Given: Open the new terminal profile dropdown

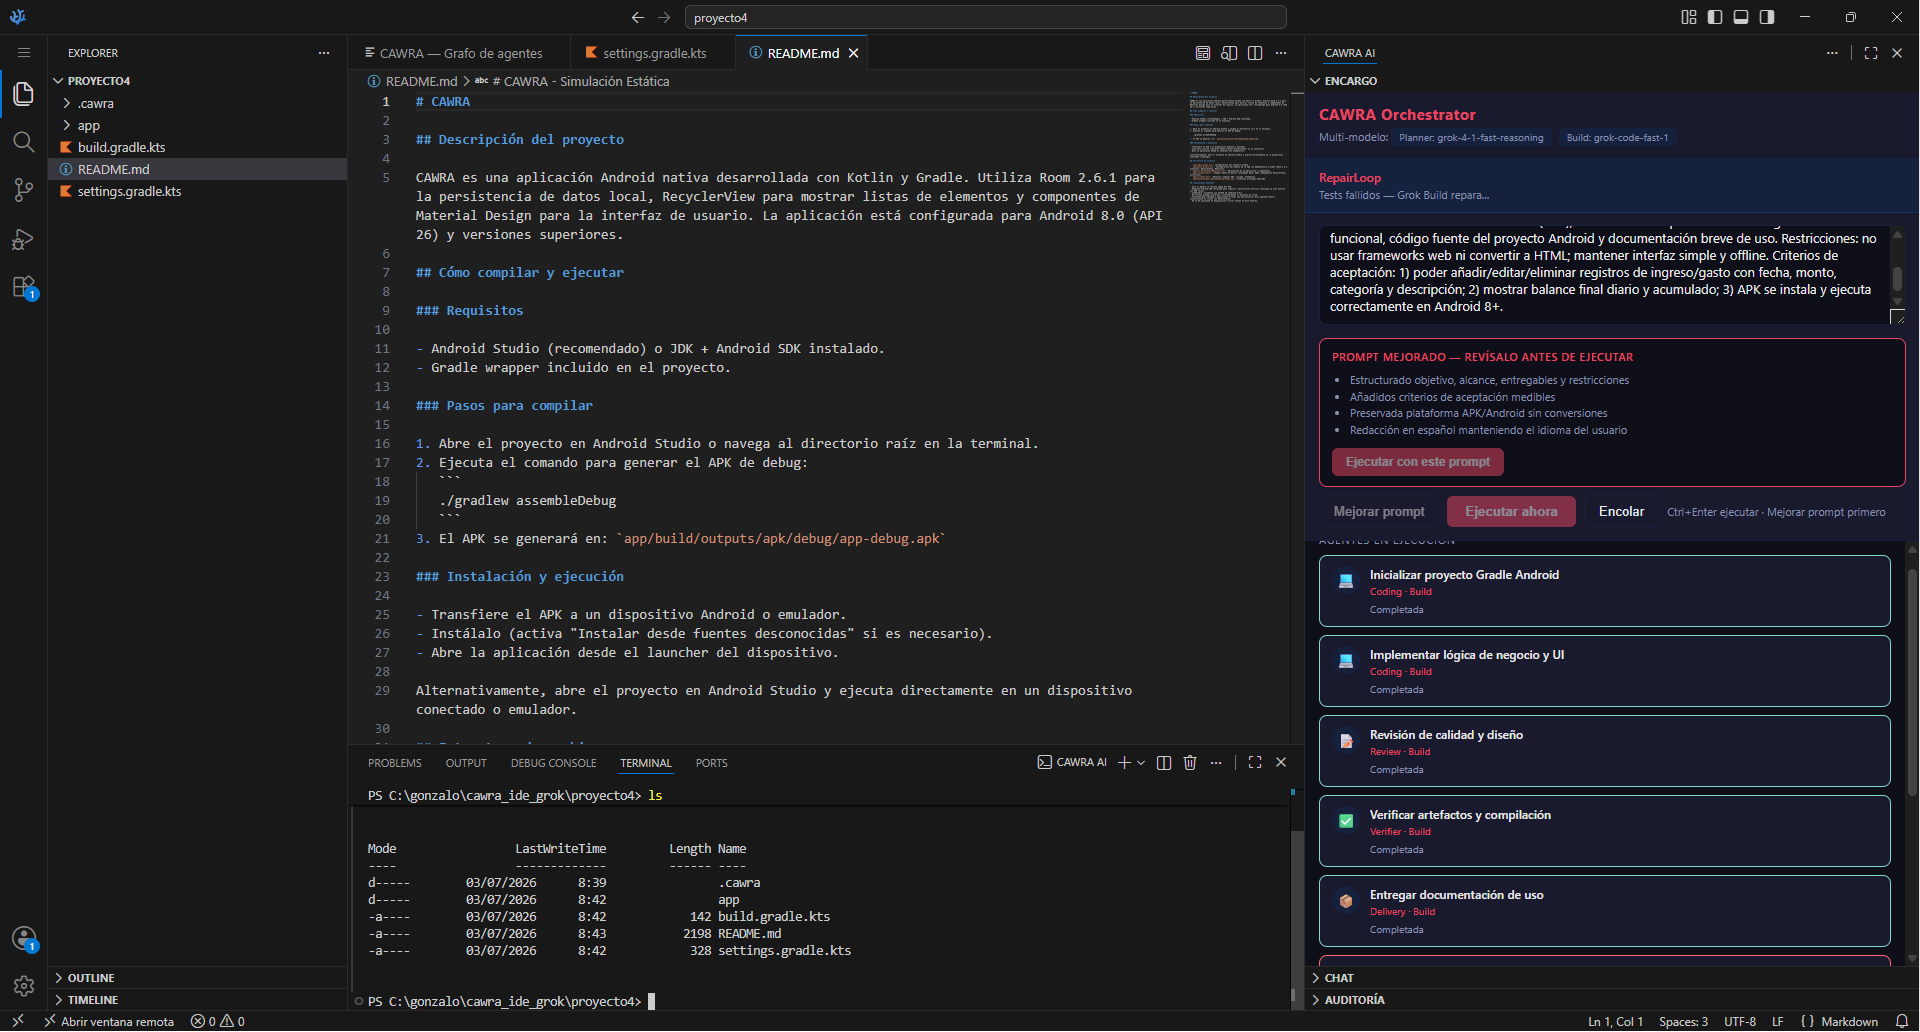Looking at the screenshot, I should pos(1141,763).
